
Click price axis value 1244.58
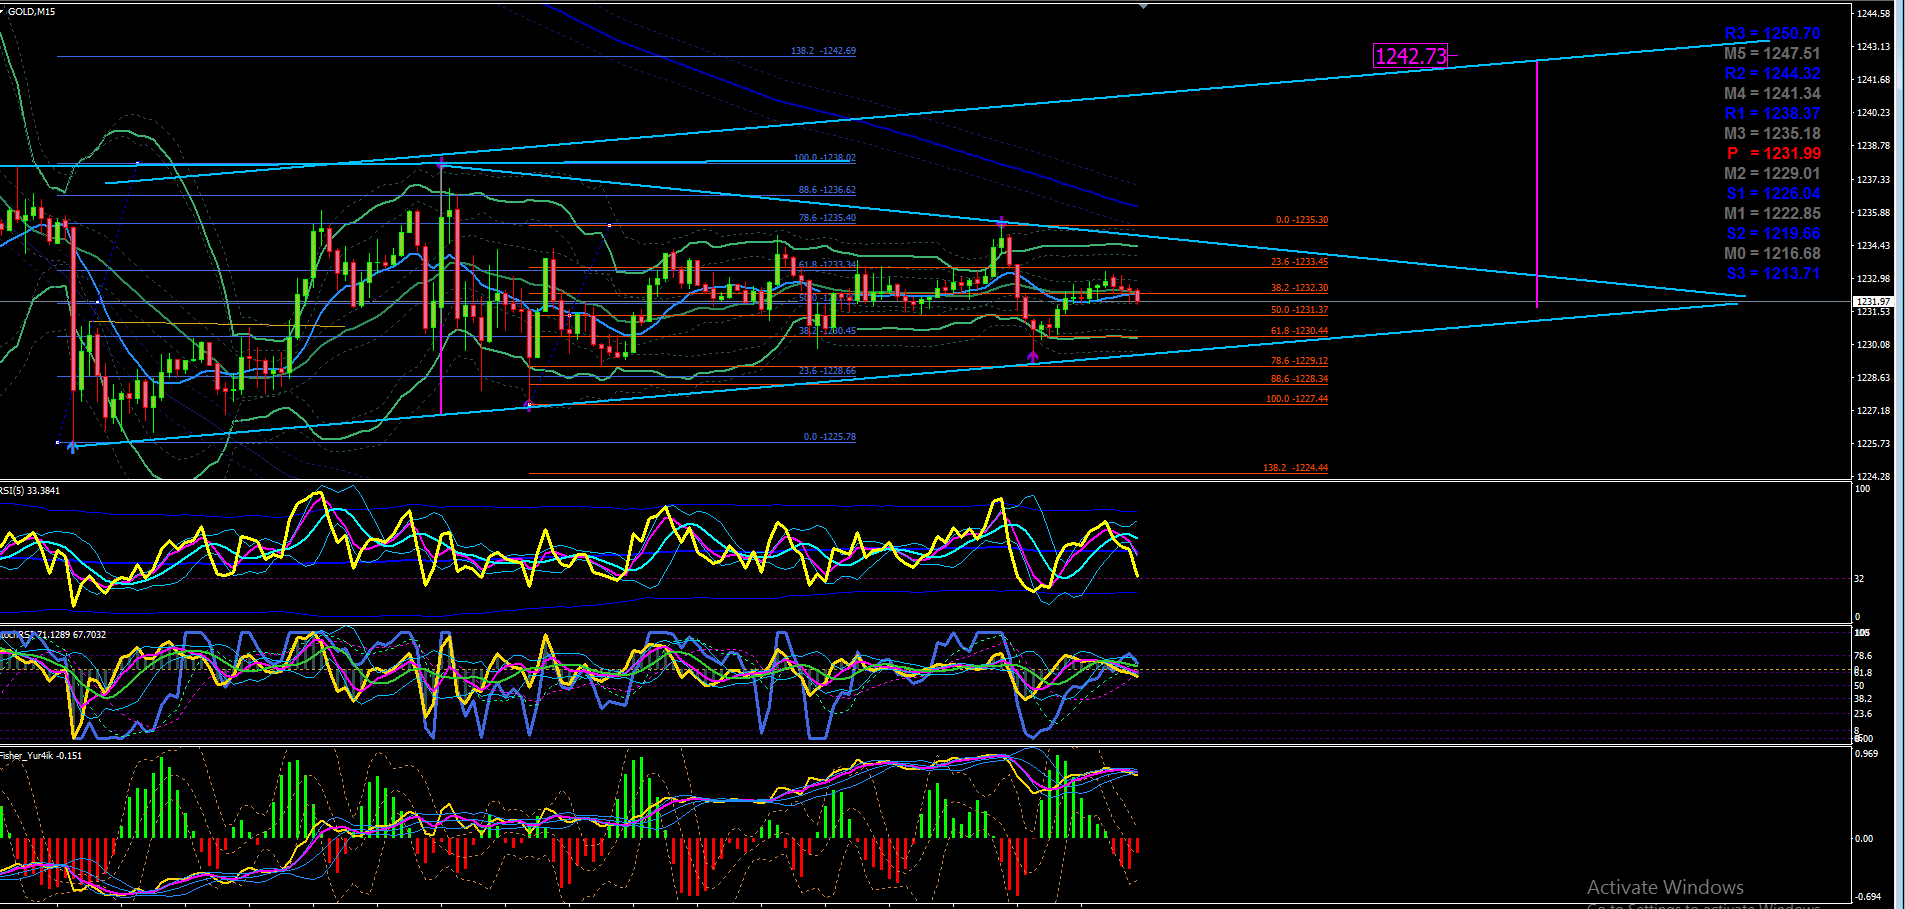tap(1874, 13)
